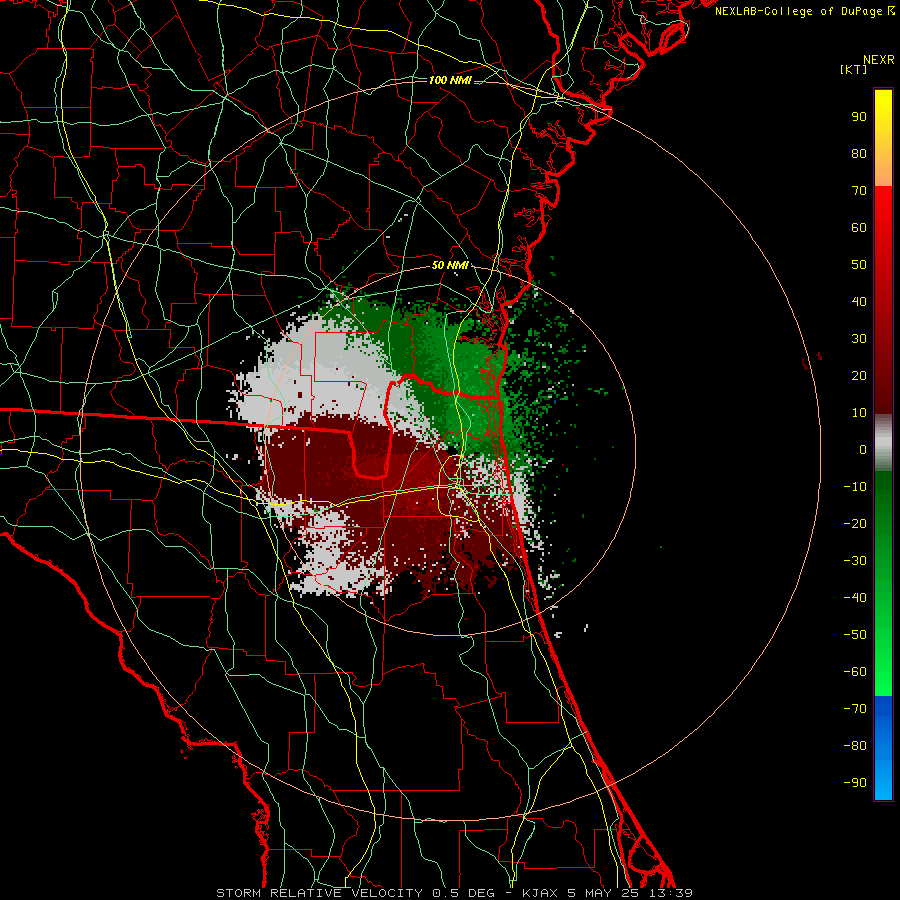Click the blue bottom segment of color bar
Viewport: 900px width, 900px height.
883,747
